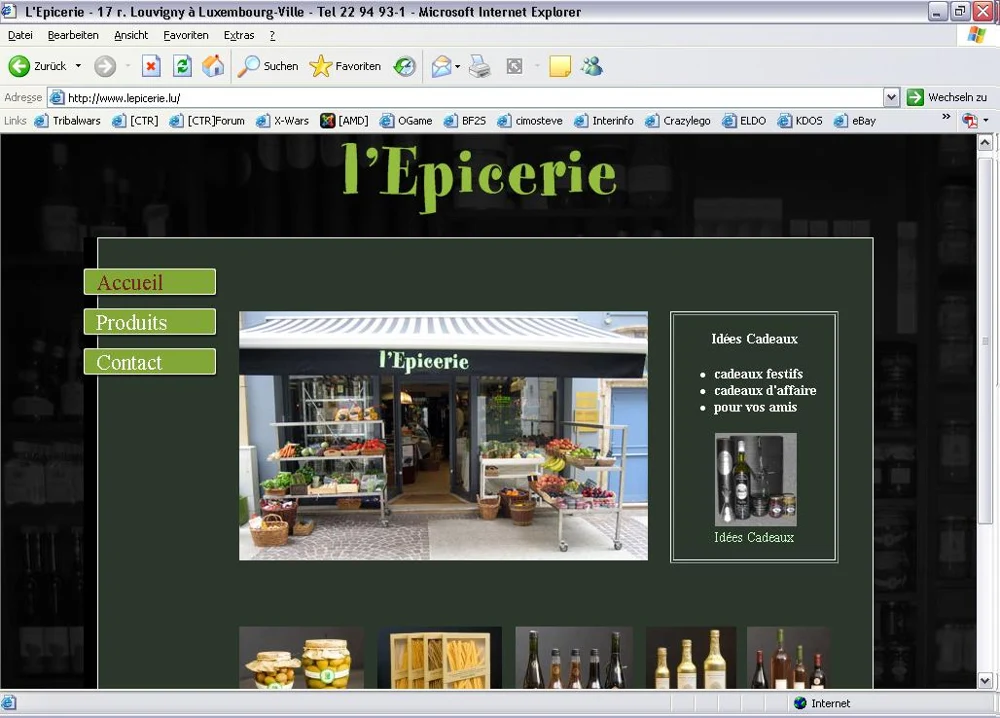Go back with the Zurück button
This screenshot has width=1000, height=718.
click(x=37, y=66)
